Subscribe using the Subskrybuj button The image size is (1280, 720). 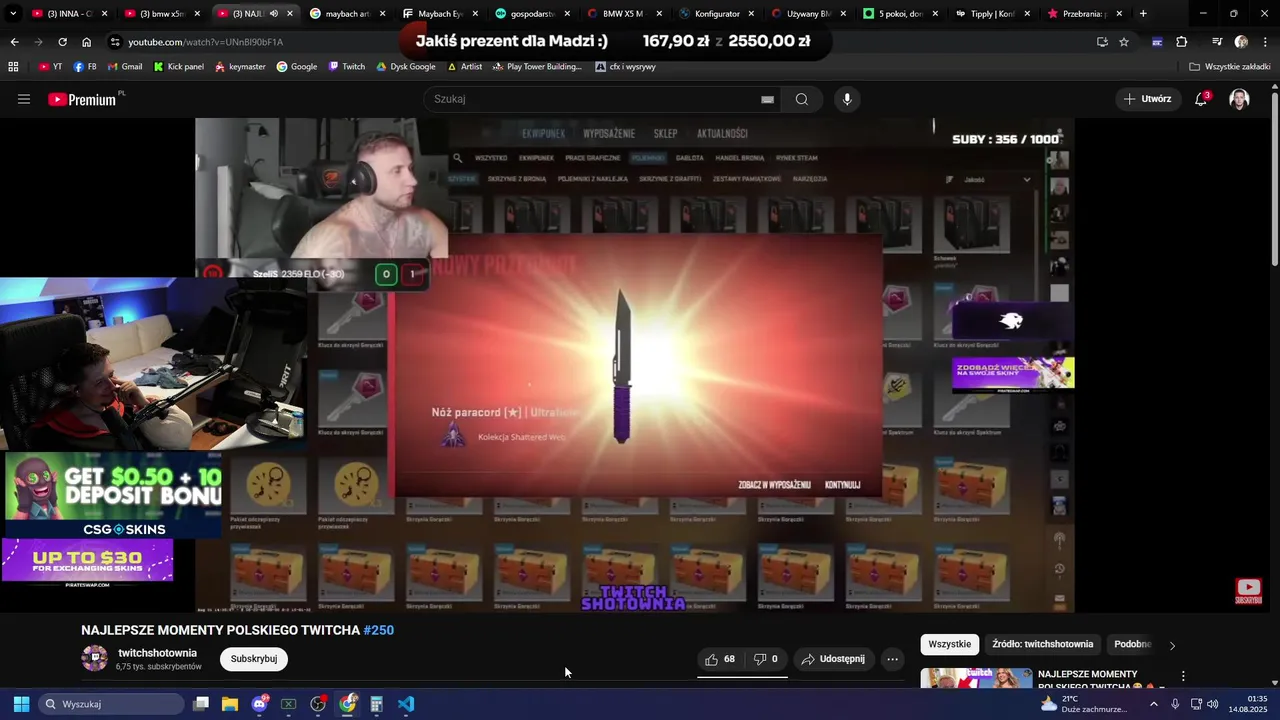254,659
